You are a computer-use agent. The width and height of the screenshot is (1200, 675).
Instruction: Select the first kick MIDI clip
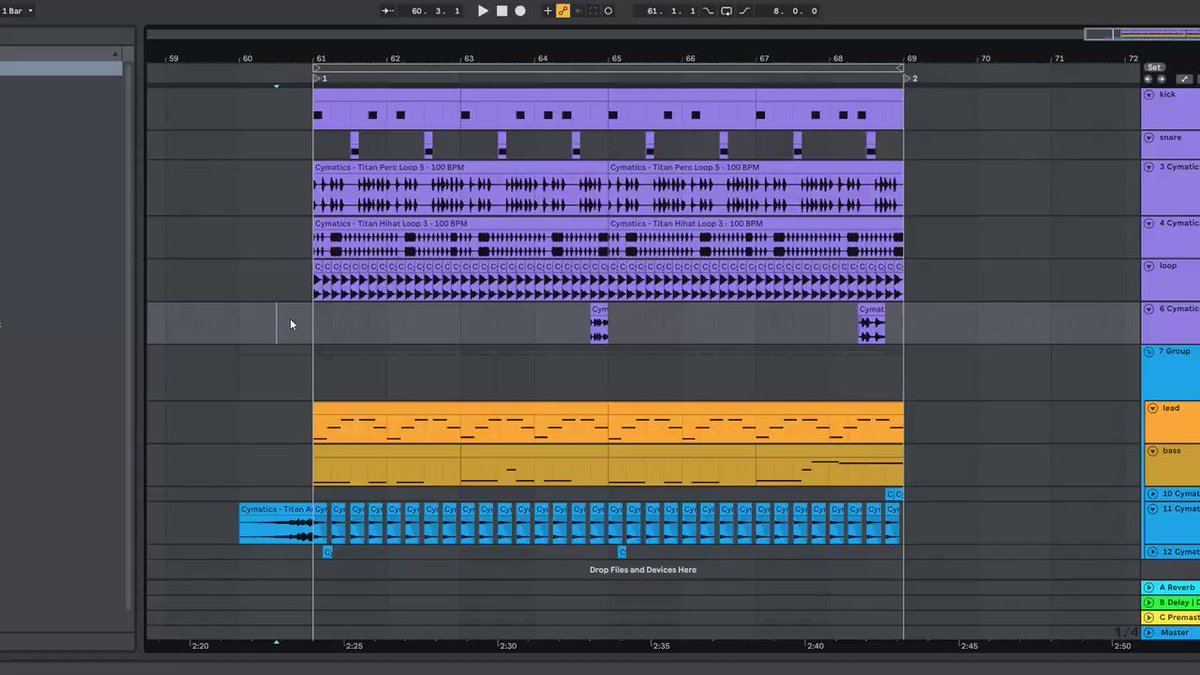(x=386, y=108)
